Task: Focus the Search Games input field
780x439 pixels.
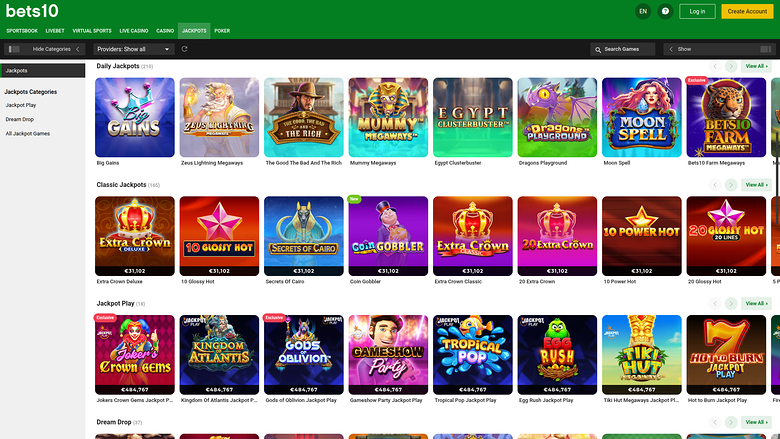Action: pos(622,49)
